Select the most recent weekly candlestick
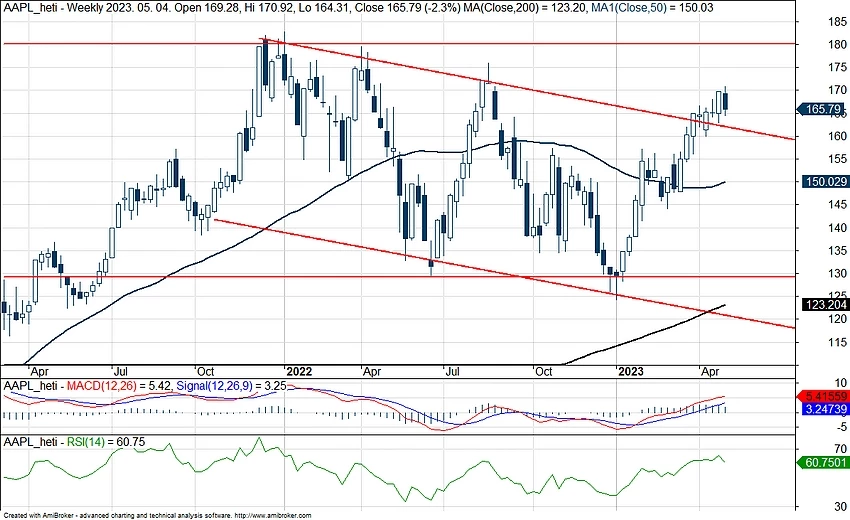The image size is (850, 520). click(725, 101)
